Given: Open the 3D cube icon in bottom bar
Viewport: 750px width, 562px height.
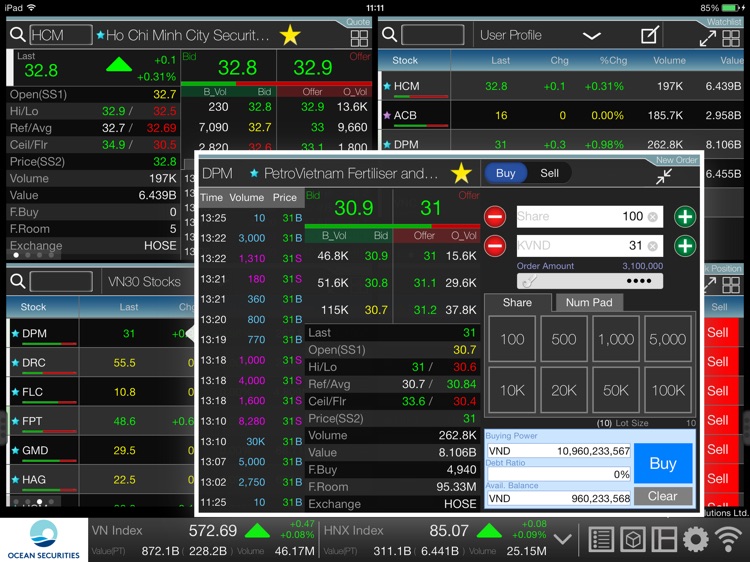Looking at the screenshot, I should tap(632, 540).
